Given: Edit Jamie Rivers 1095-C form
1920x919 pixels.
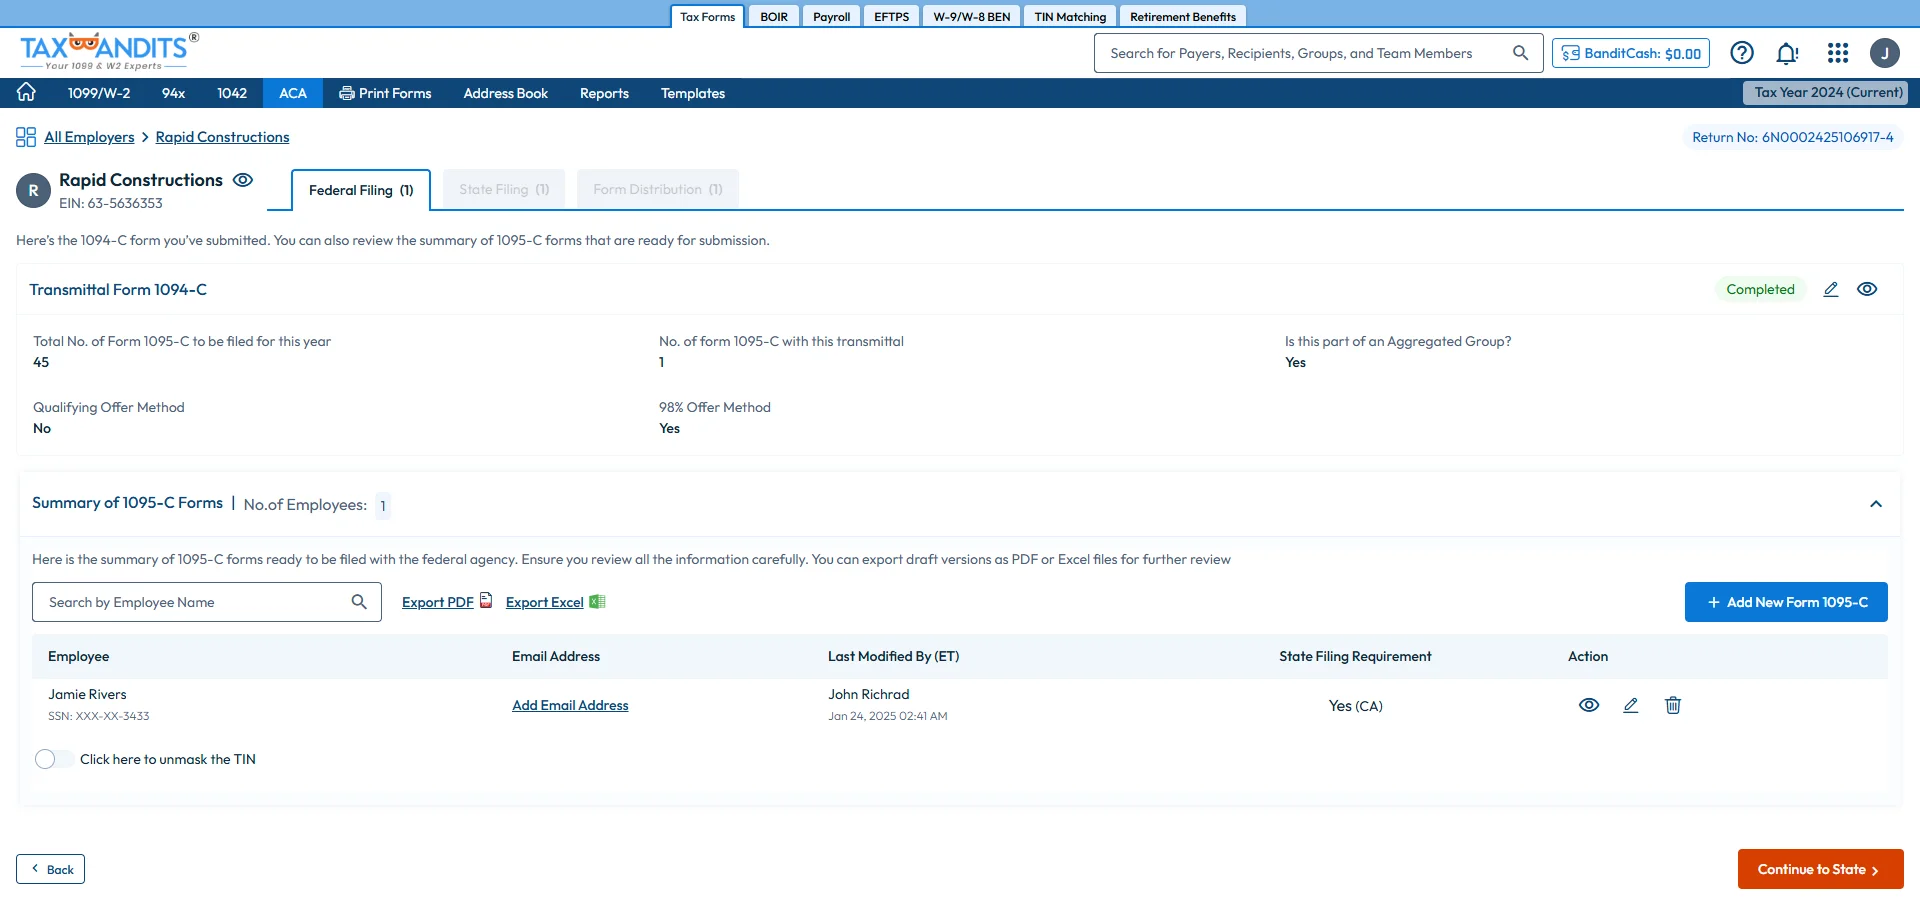Looking at the screenshot, I should [1630, 705].
